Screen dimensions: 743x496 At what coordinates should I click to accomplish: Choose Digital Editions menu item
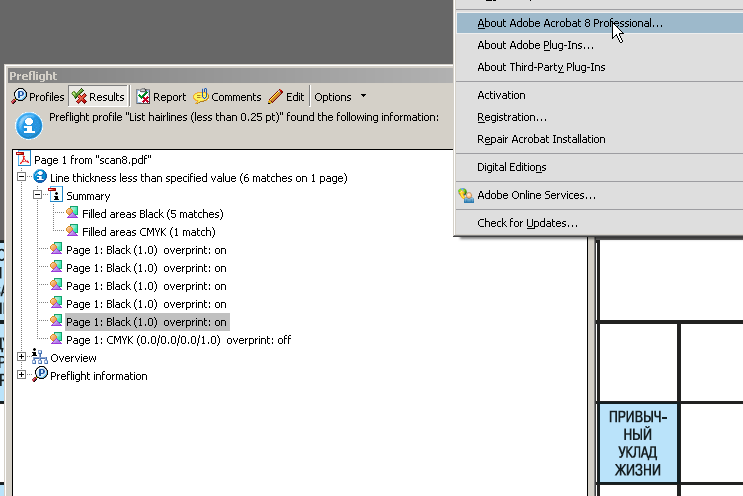coord(600,167)
